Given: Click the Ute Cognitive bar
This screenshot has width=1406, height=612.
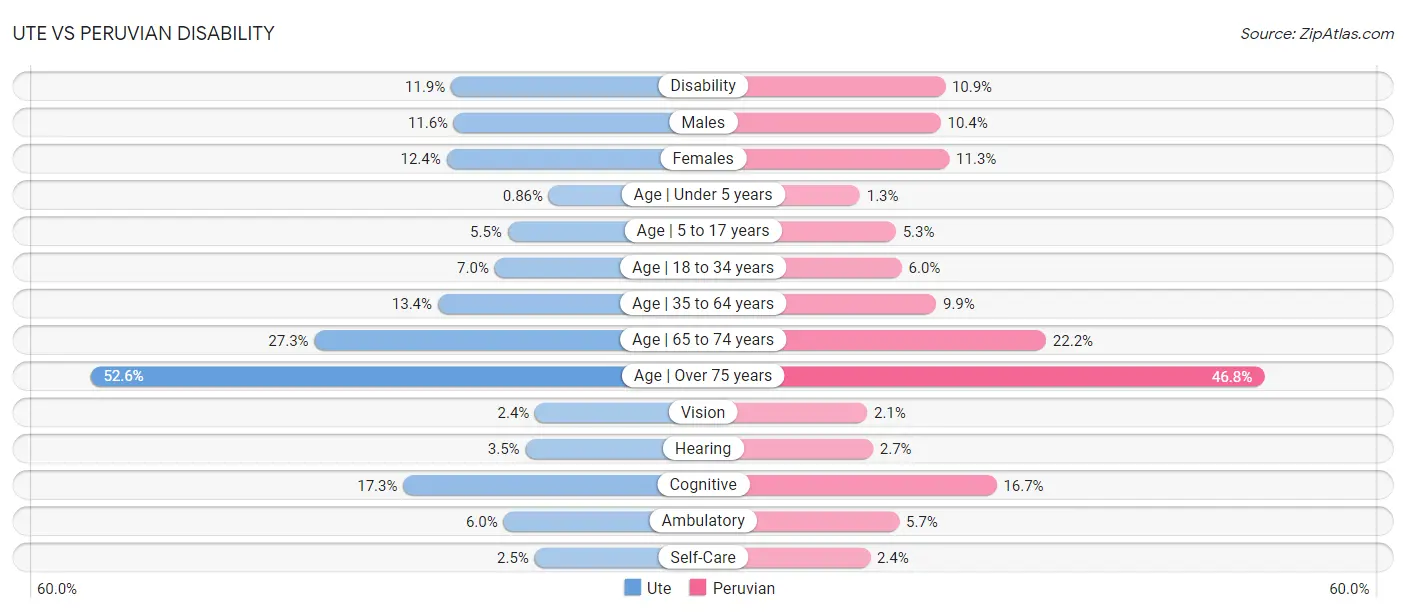Looking at the screenshot, I should pos(530,485).
